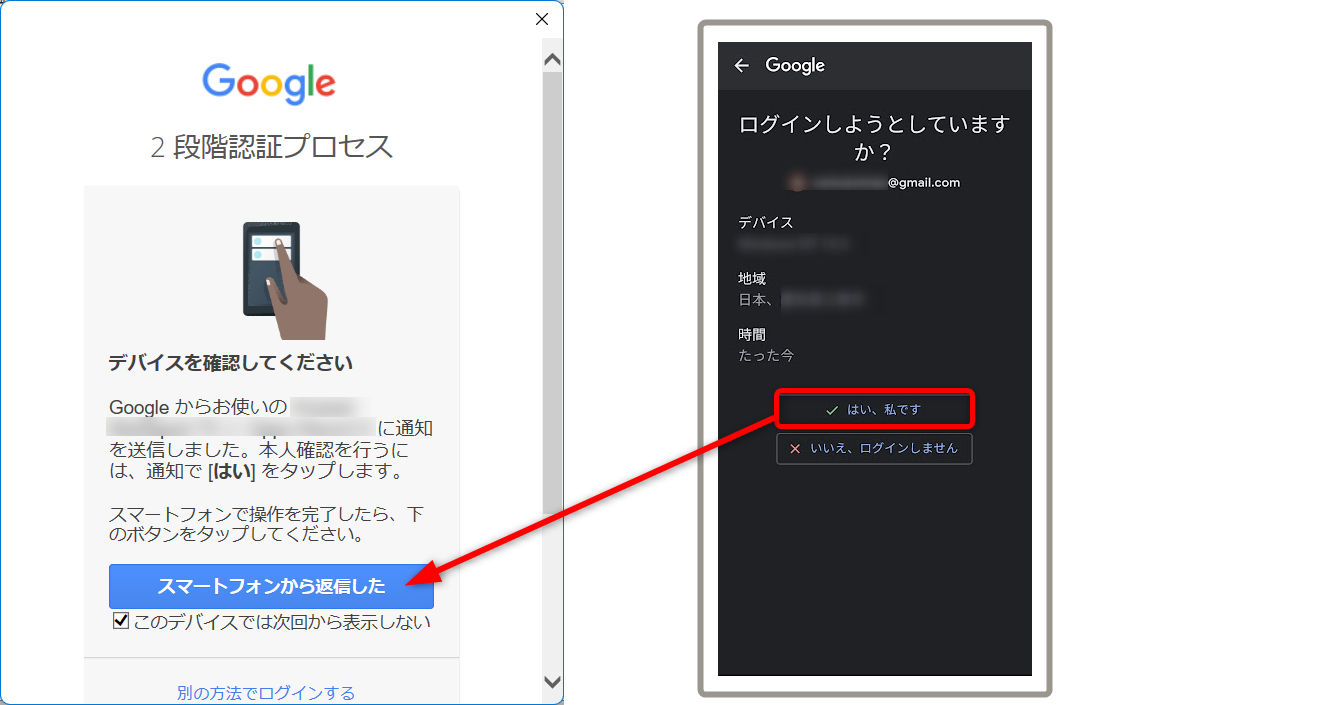Screen dimensions: 1344x705
Task: Tap the 時間 label on phone screen
Action: point(752,335)
